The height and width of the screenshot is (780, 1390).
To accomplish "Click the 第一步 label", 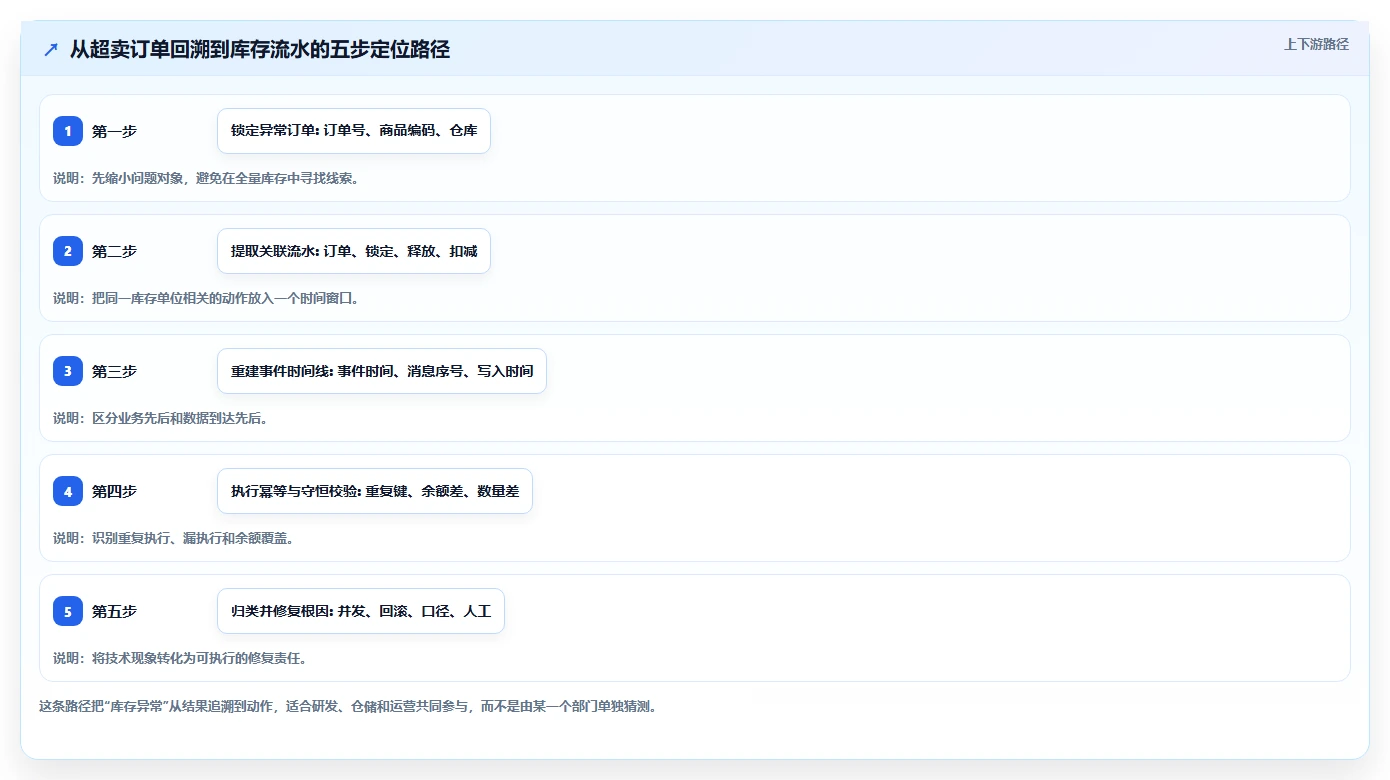I will click(114, 131).
